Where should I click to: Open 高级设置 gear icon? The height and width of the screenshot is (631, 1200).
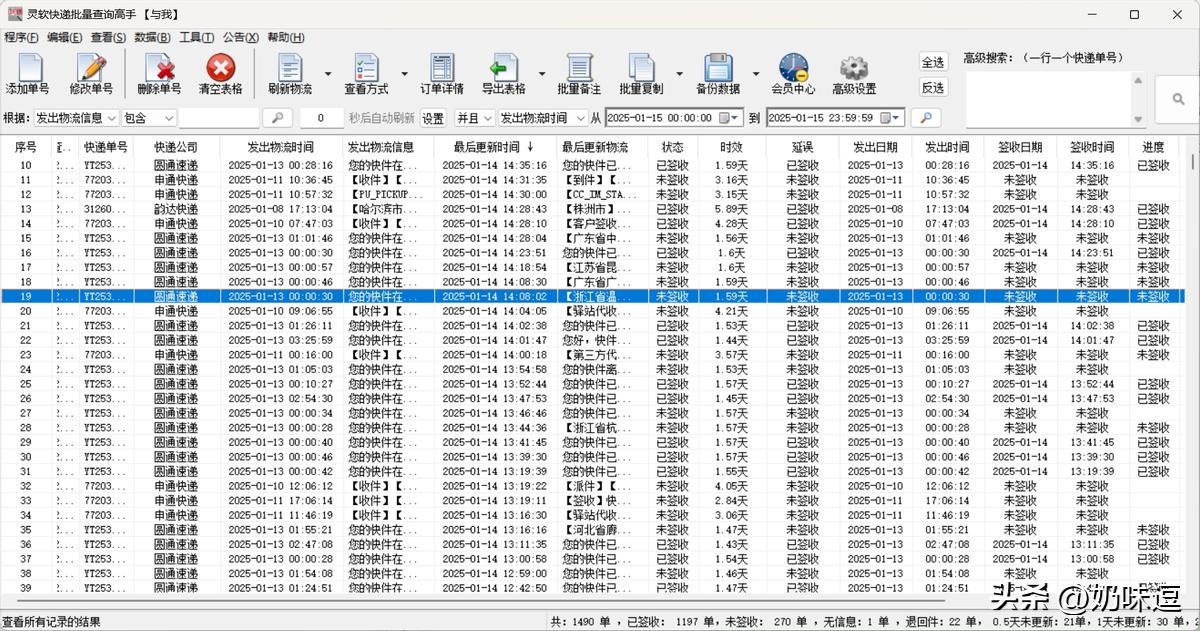click(x=853, y=70)
